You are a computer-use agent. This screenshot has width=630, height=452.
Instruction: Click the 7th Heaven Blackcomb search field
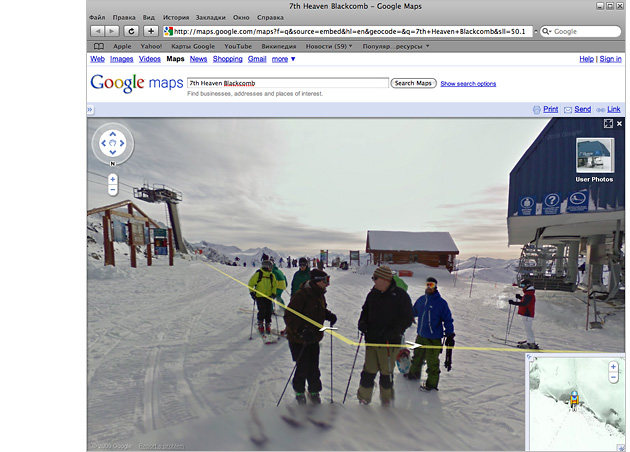coord(287,83)
